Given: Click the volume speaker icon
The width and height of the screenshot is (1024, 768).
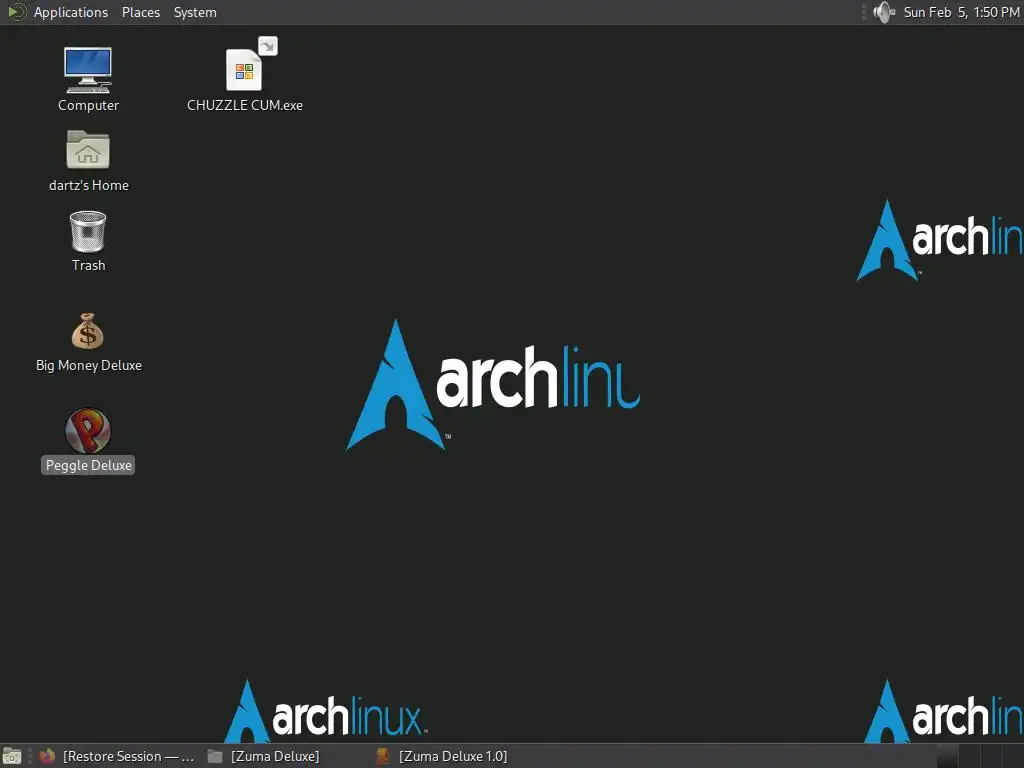Looking at the screenshot, I should (884, 12).
